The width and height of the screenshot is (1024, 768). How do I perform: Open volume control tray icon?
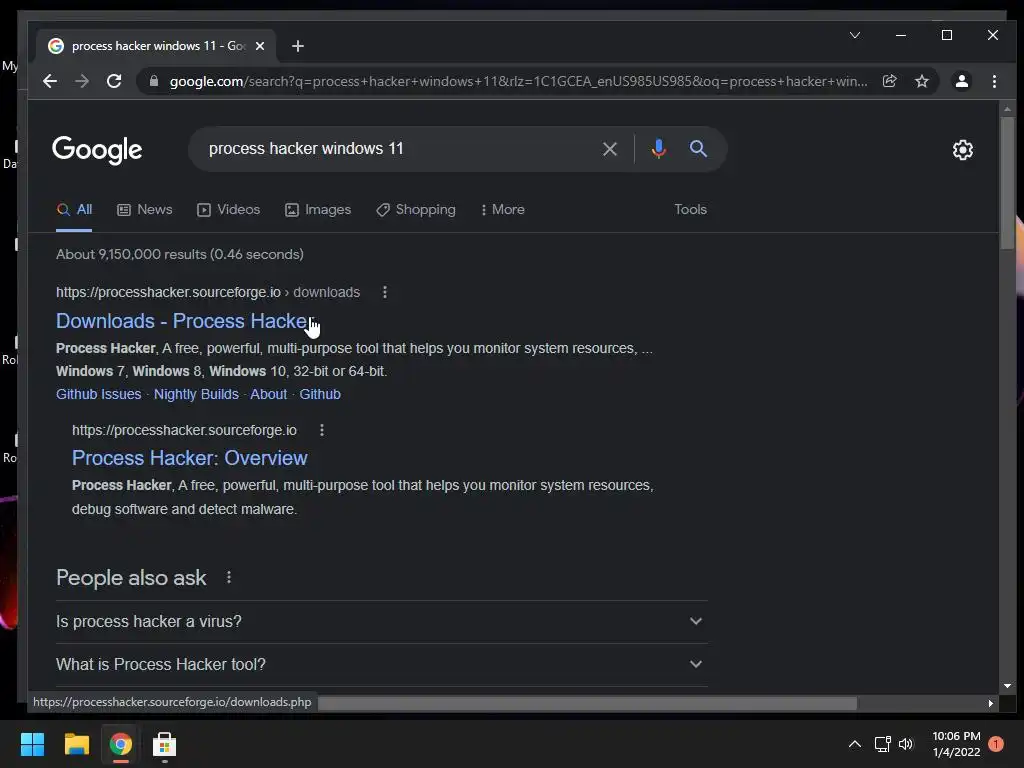click(x=906, y=744)
